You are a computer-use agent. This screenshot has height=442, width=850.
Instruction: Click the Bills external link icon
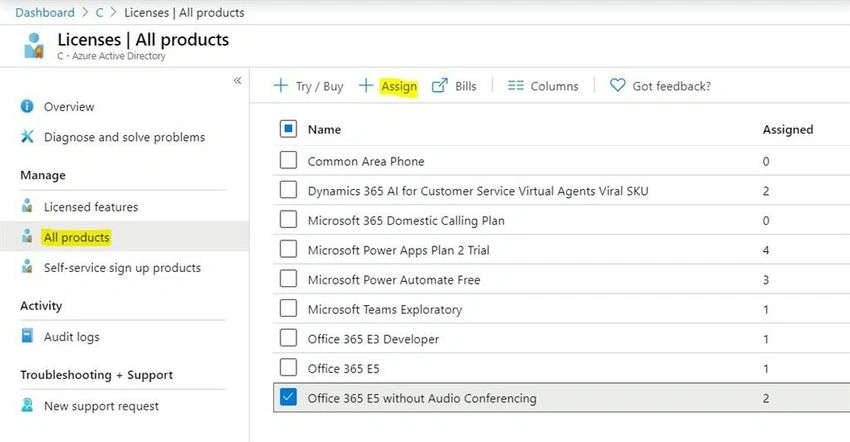click(x=440, y=85)
